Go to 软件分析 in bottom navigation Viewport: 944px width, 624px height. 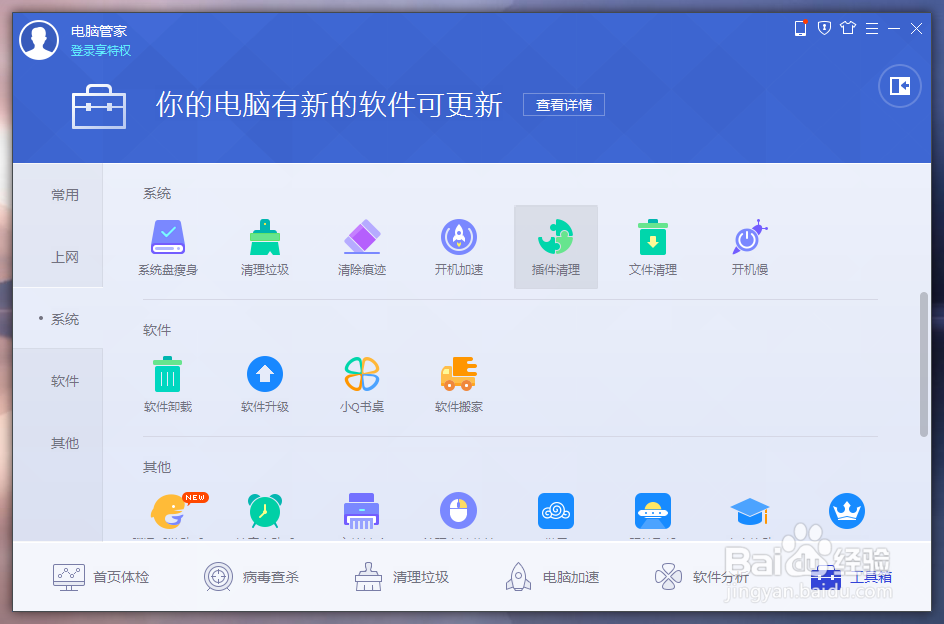[702, 577]
